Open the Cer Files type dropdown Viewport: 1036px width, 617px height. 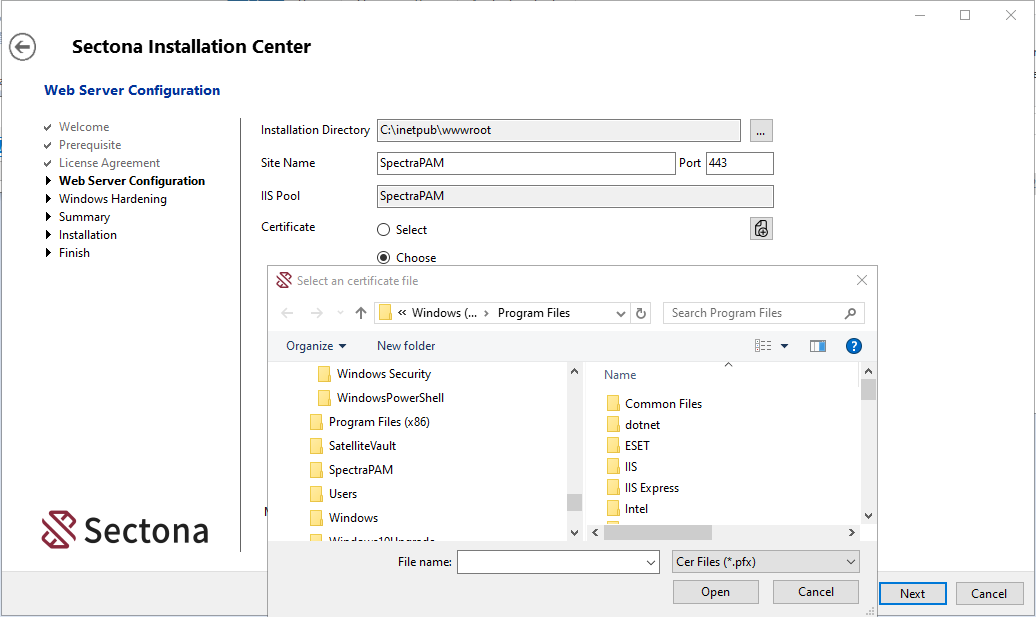coord(765,562)
